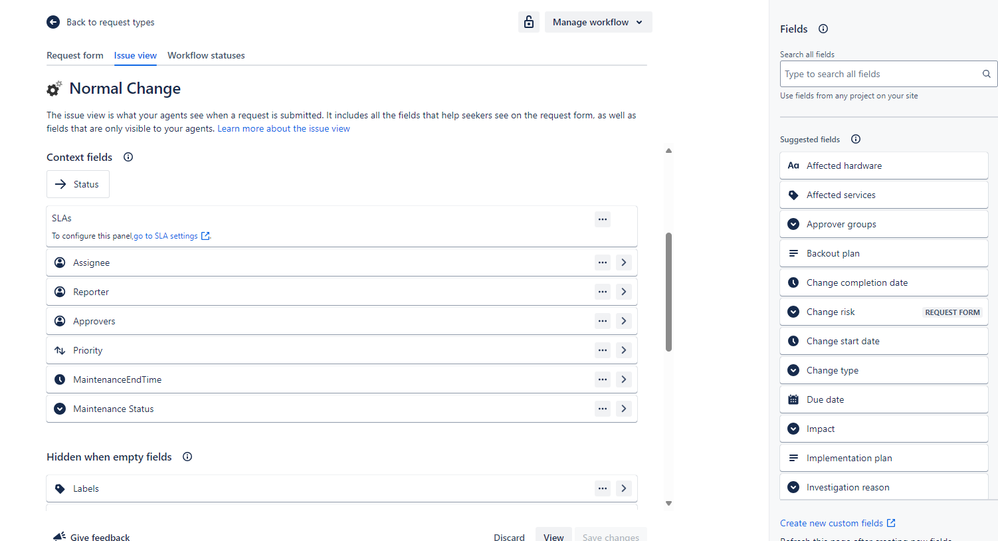This screenshot has height=541, width=998.
Task: Select the Change type suggested field
Action: click(883, 370)
